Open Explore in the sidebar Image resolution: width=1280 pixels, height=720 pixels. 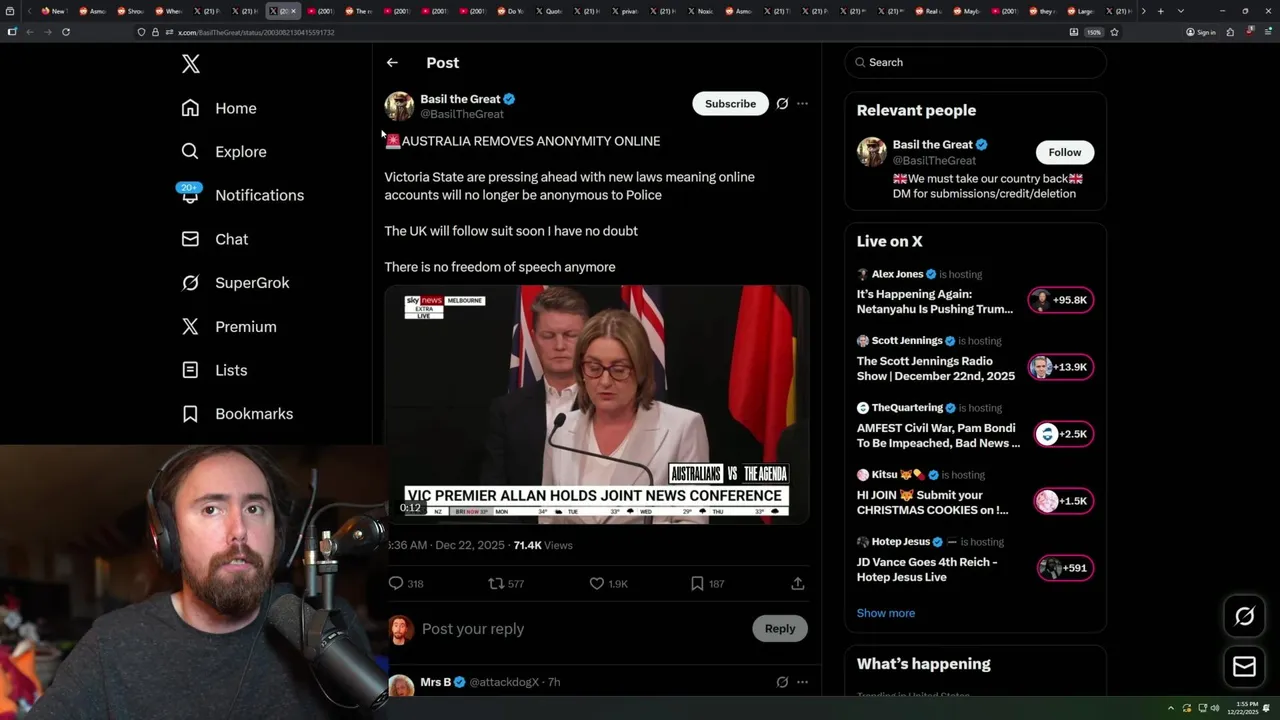[x=224, y=152]
